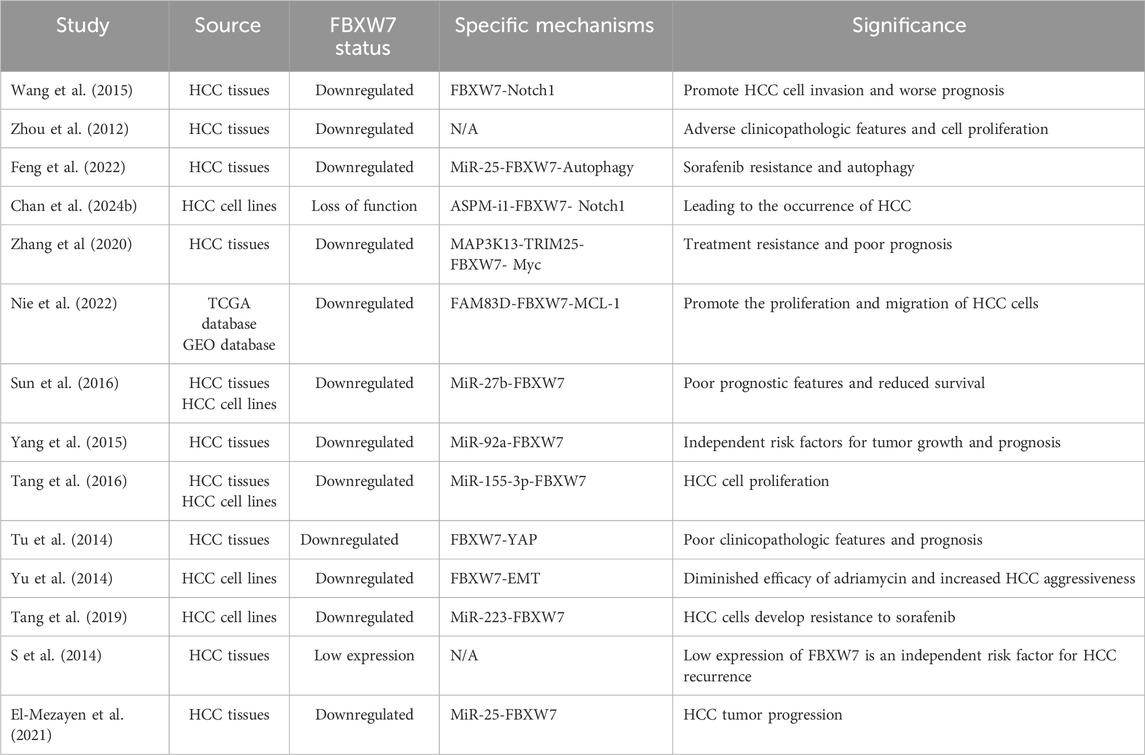Click 'HCC cell lines' in Chan et al. row

click(x=229, y=206)
